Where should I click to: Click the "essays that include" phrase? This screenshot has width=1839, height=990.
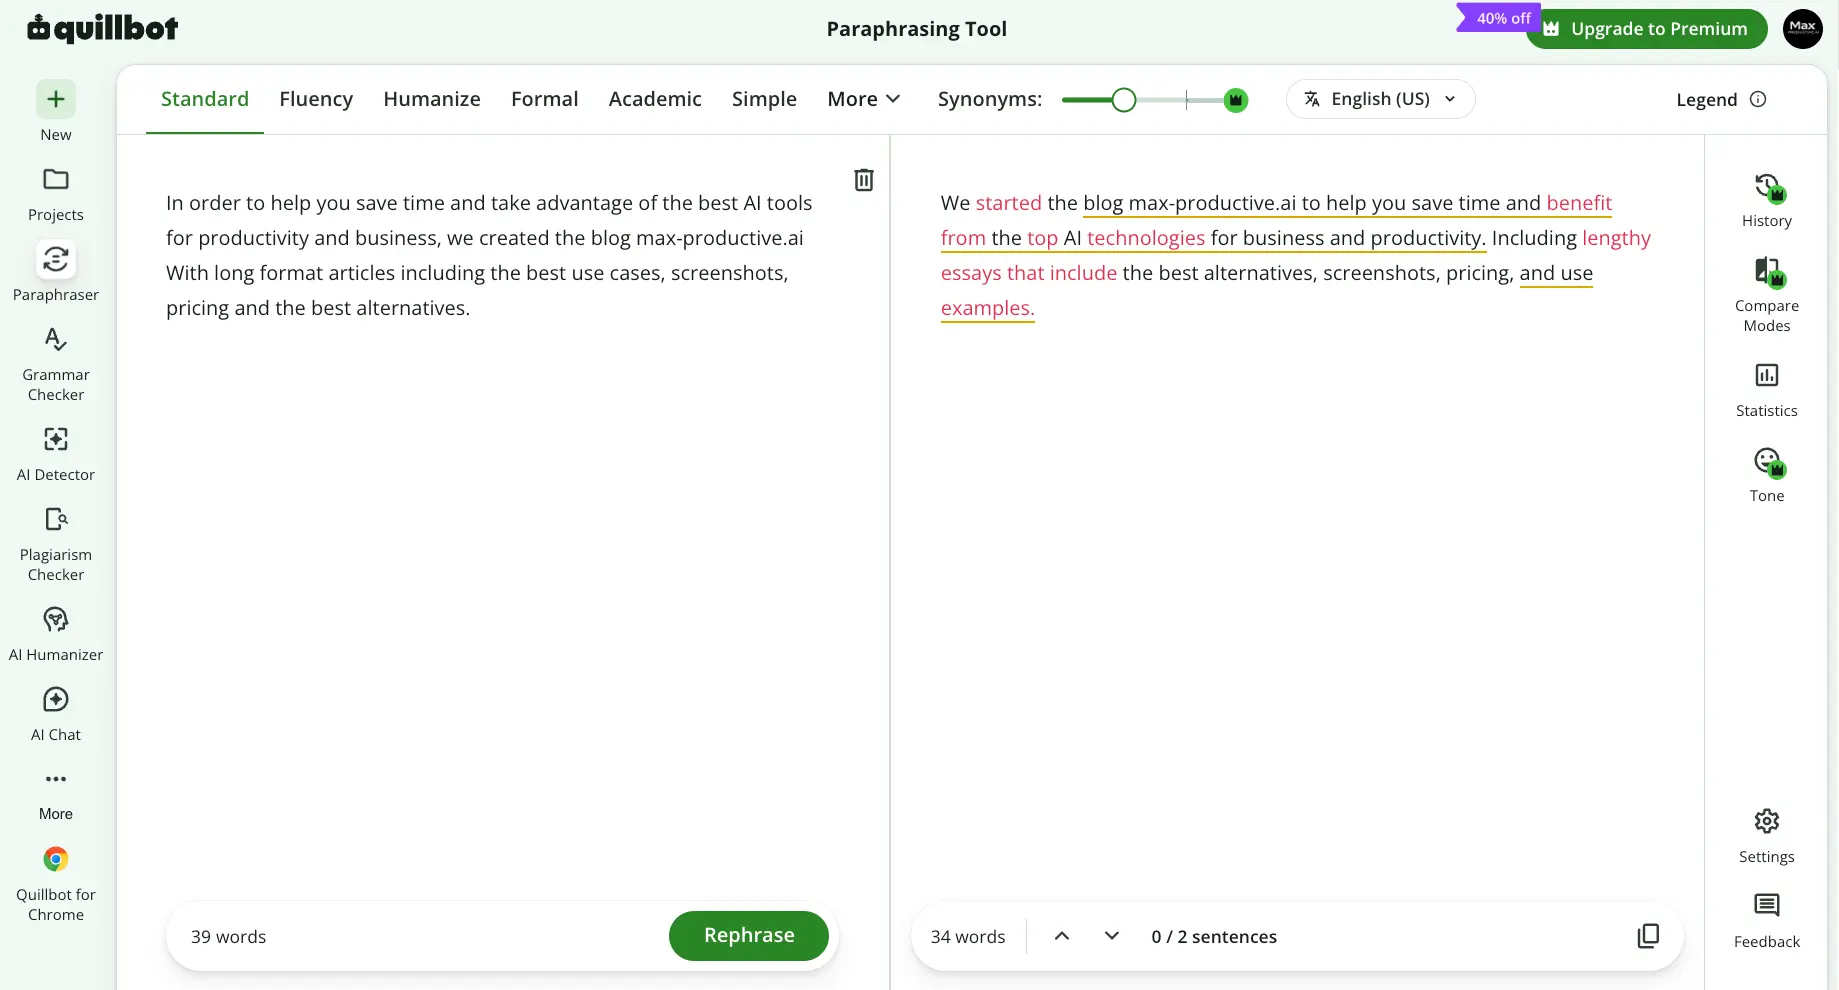pyautogui.click(x=1029, y=273)
